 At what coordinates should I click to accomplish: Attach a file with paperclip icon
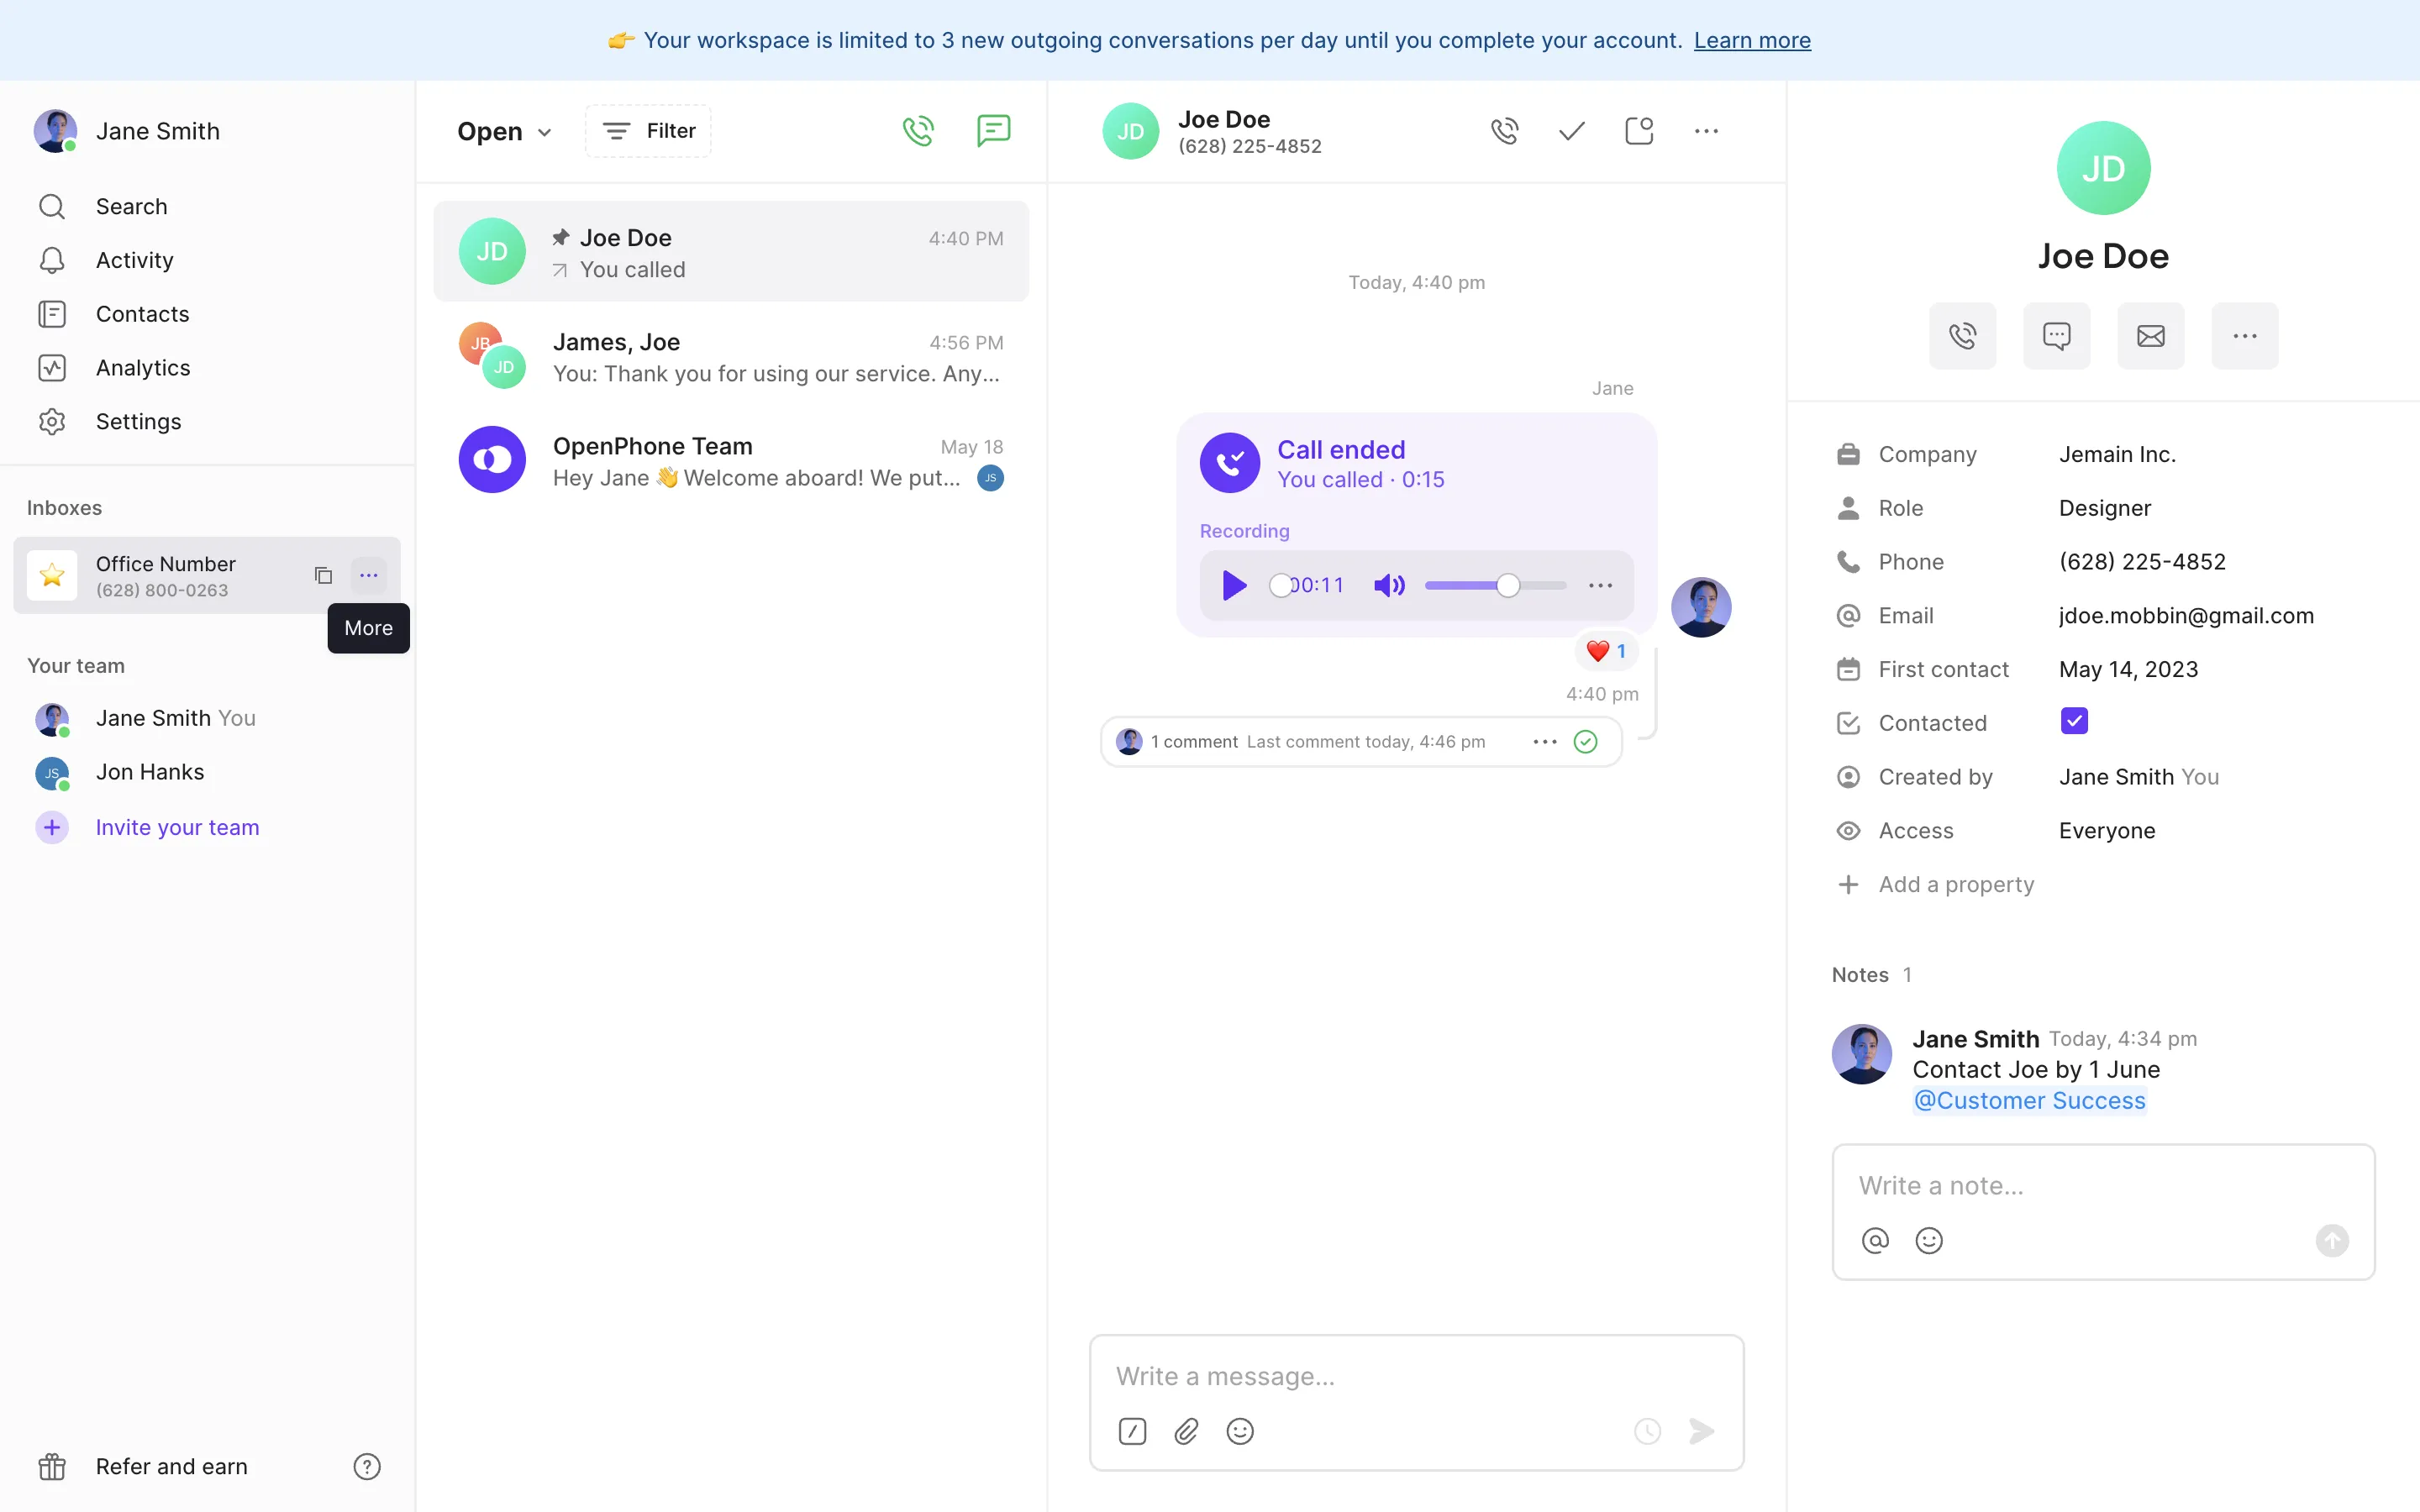point(1186,1431)
